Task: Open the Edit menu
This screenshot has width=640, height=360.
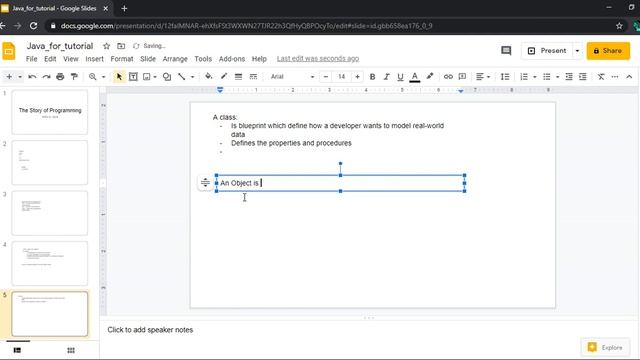Action: point(50,59)
